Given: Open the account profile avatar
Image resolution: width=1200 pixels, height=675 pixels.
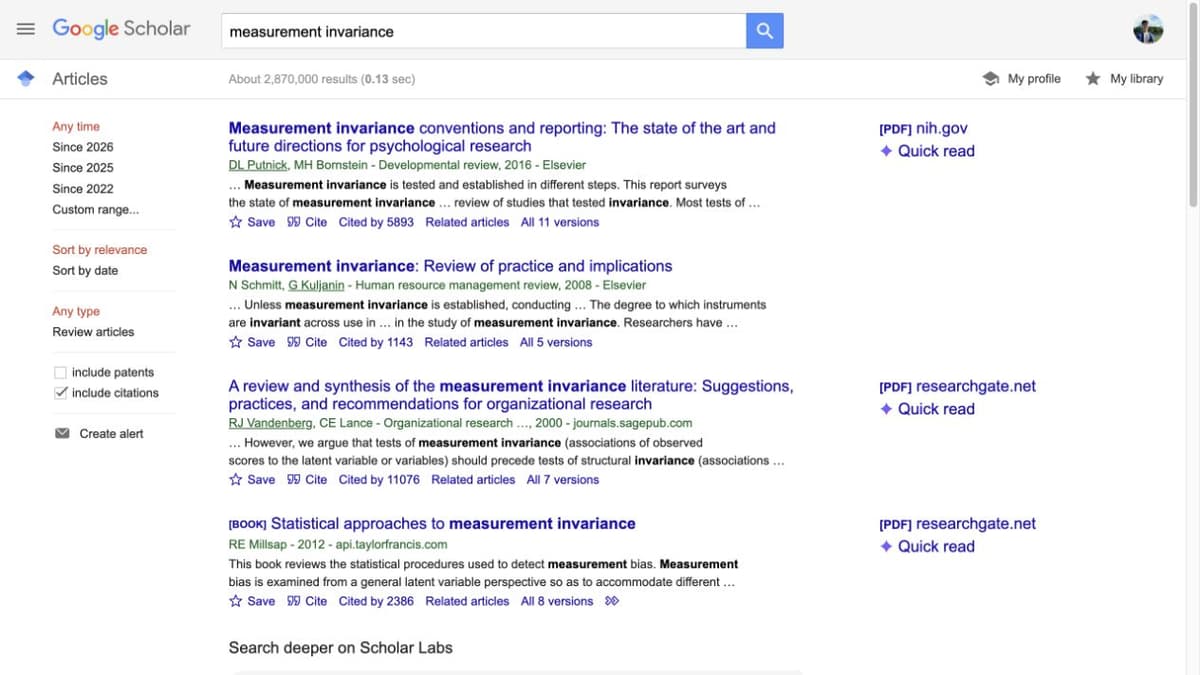Looking at the screenshot, I should [x=1148, y=30].
